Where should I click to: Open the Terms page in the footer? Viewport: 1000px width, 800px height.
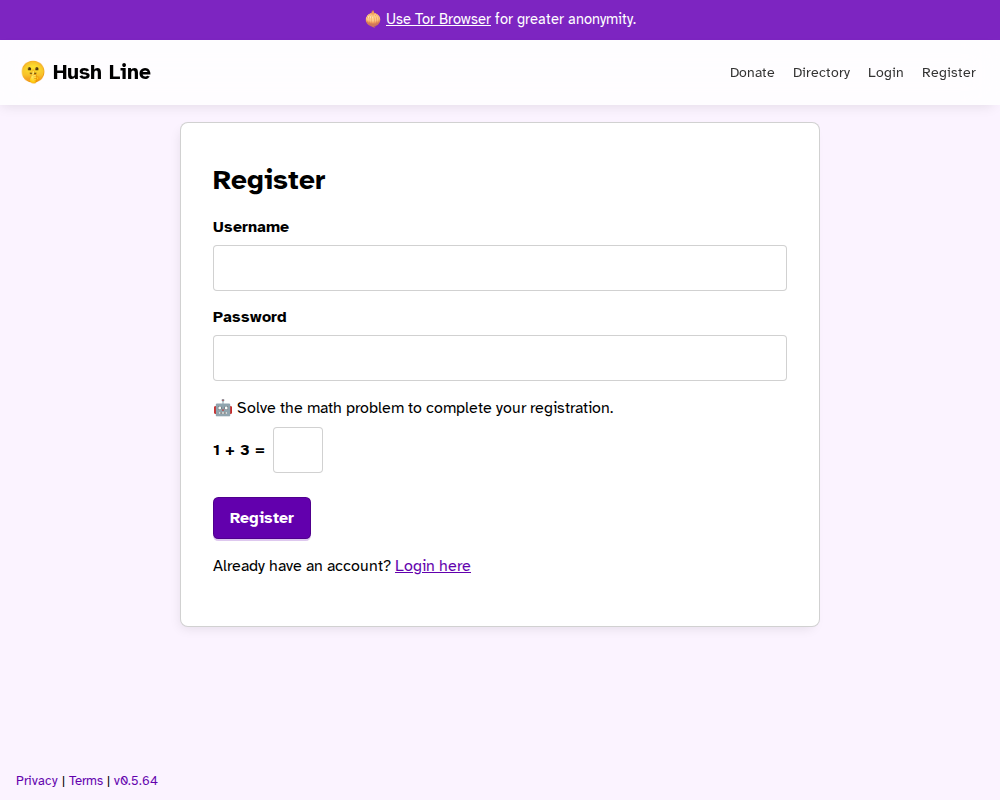86,780
